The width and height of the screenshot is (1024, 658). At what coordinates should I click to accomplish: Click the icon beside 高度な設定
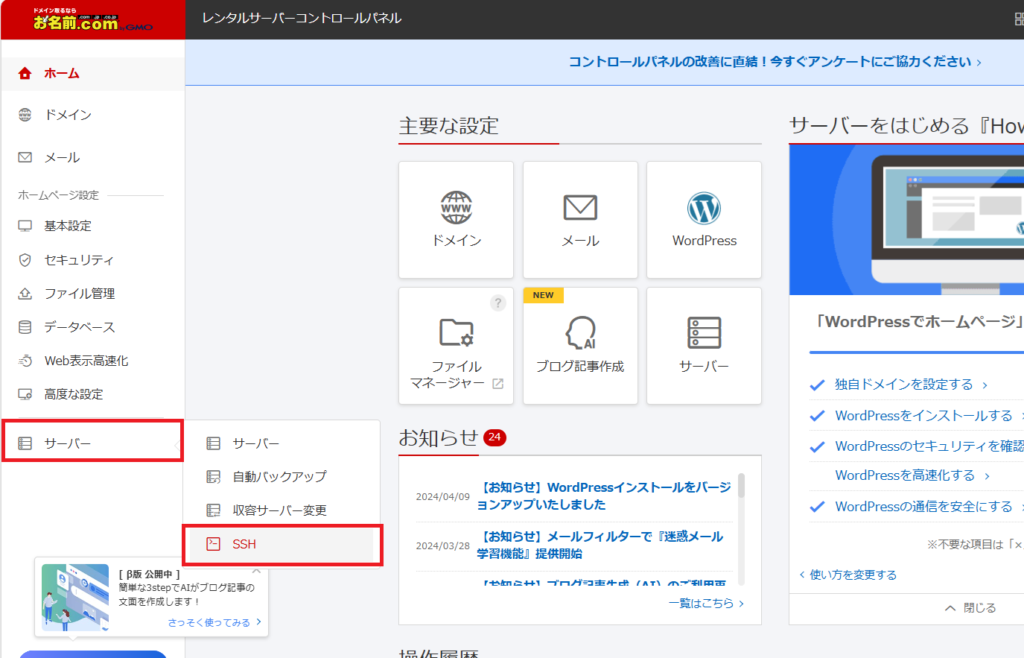[x=25, y=394]
